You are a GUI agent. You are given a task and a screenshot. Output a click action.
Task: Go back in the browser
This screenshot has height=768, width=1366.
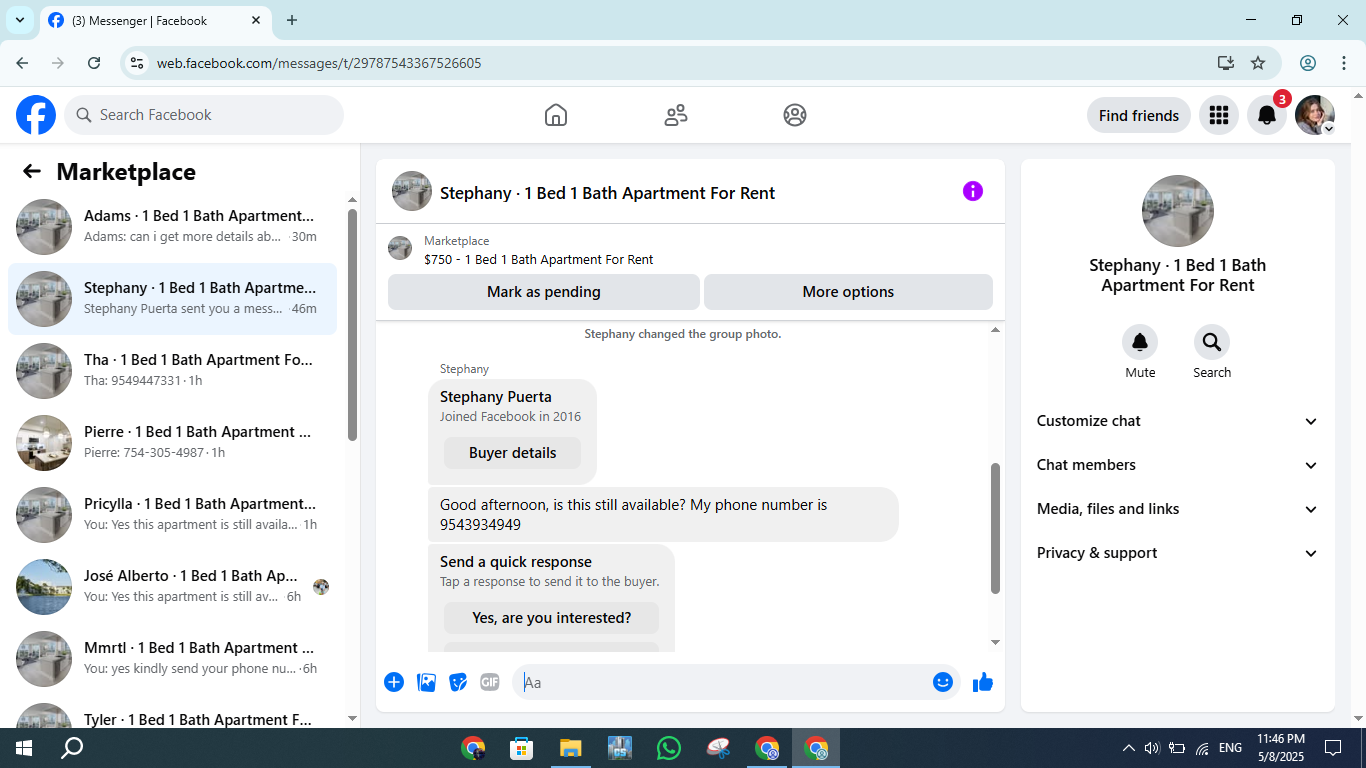pyautogui.click(x=22, y=63)
